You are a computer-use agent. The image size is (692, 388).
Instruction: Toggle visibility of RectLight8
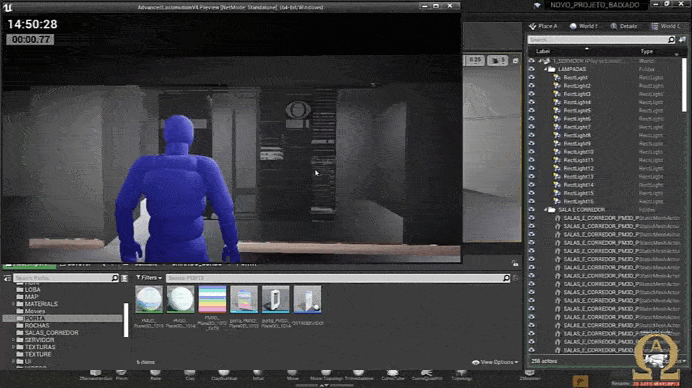click(531, 136)
